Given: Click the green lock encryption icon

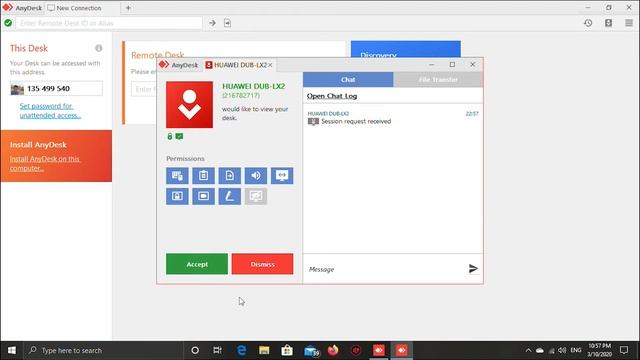Looking at the screenshot, I should pos(170,136).
